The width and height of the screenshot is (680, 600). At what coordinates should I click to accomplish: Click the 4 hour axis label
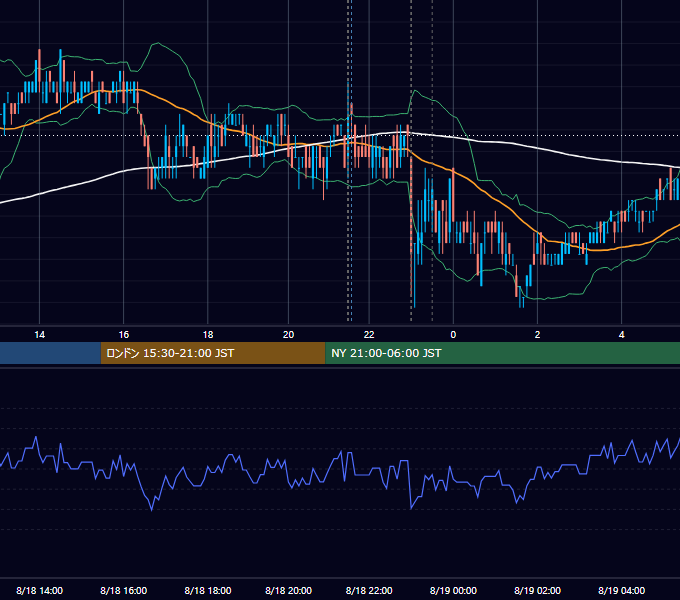(x=621, y=335)
